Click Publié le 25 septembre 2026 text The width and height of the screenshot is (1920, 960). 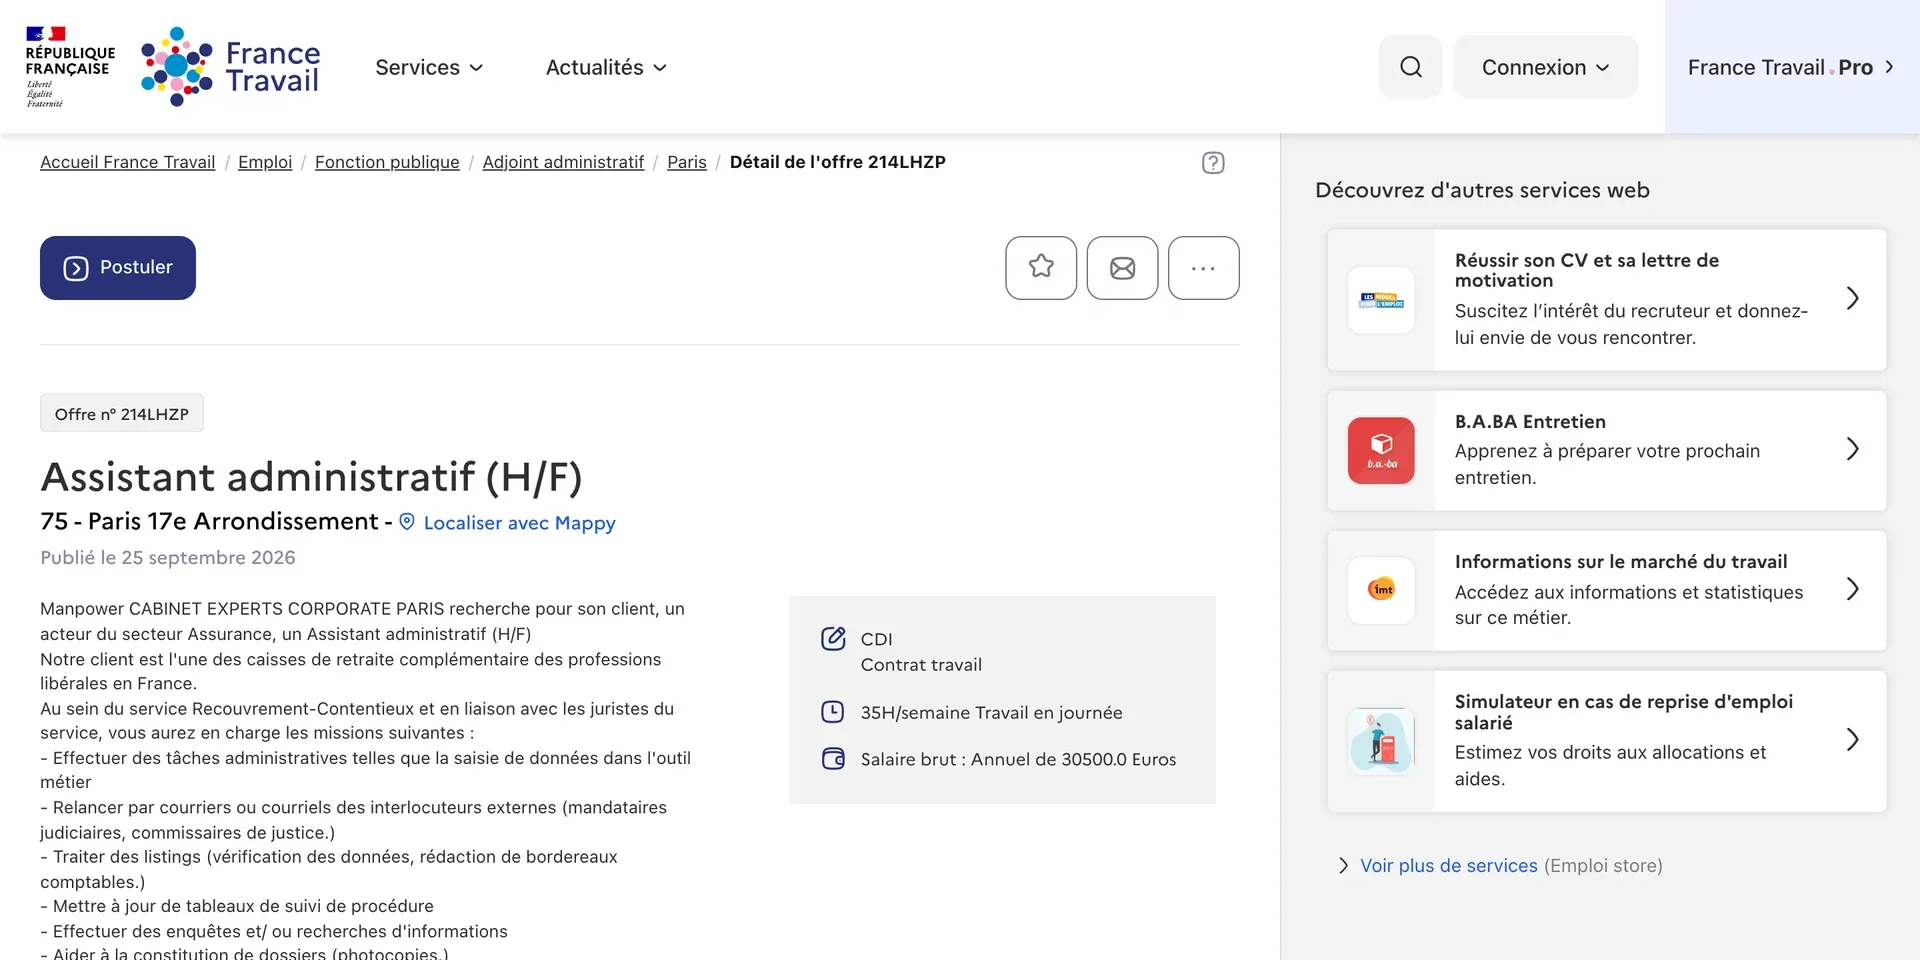(x=168, y=558)
